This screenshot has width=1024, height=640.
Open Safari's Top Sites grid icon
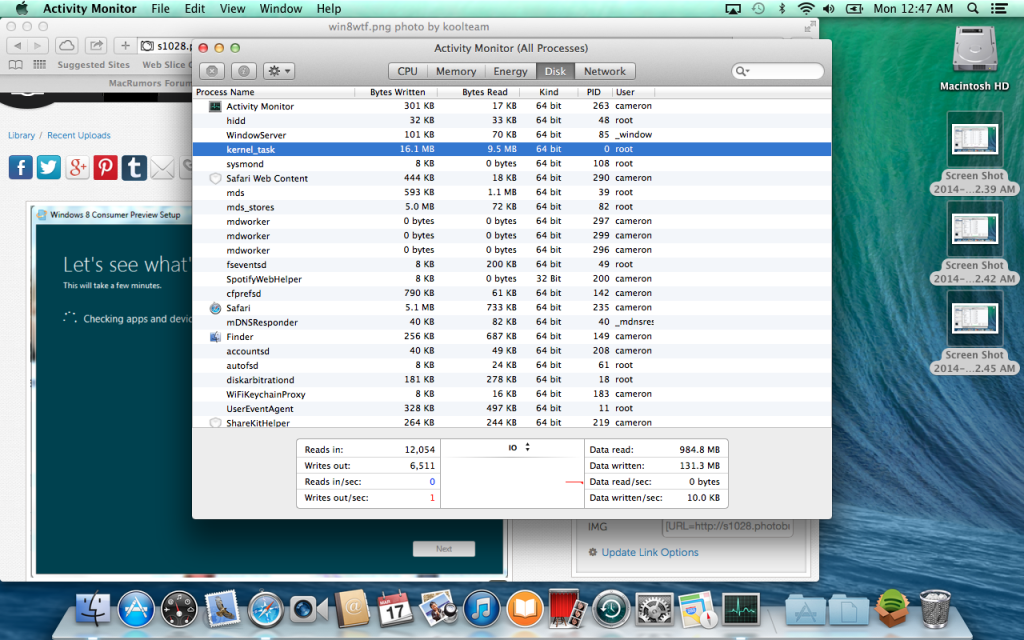click(40, 65)
